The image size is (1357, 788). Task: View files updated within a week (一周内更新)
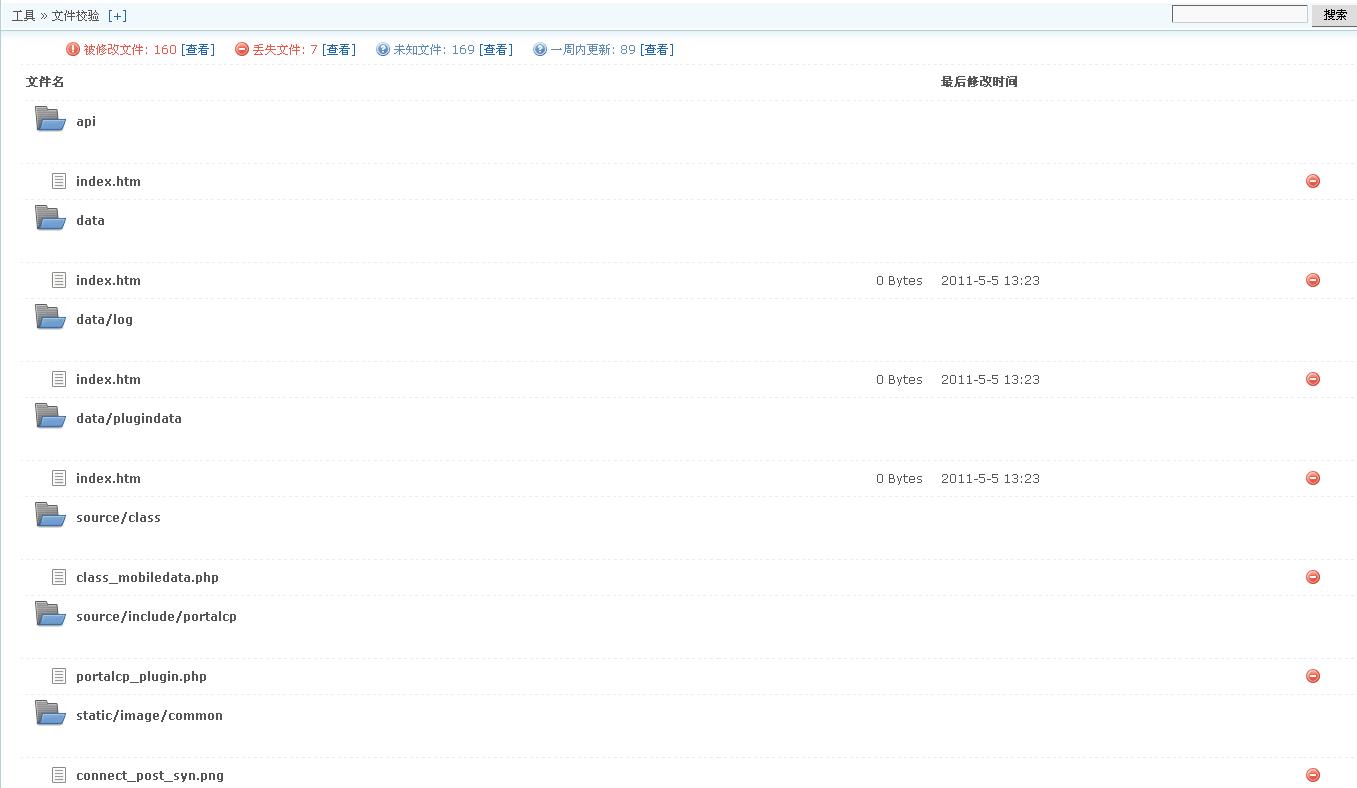coord(657,49)
